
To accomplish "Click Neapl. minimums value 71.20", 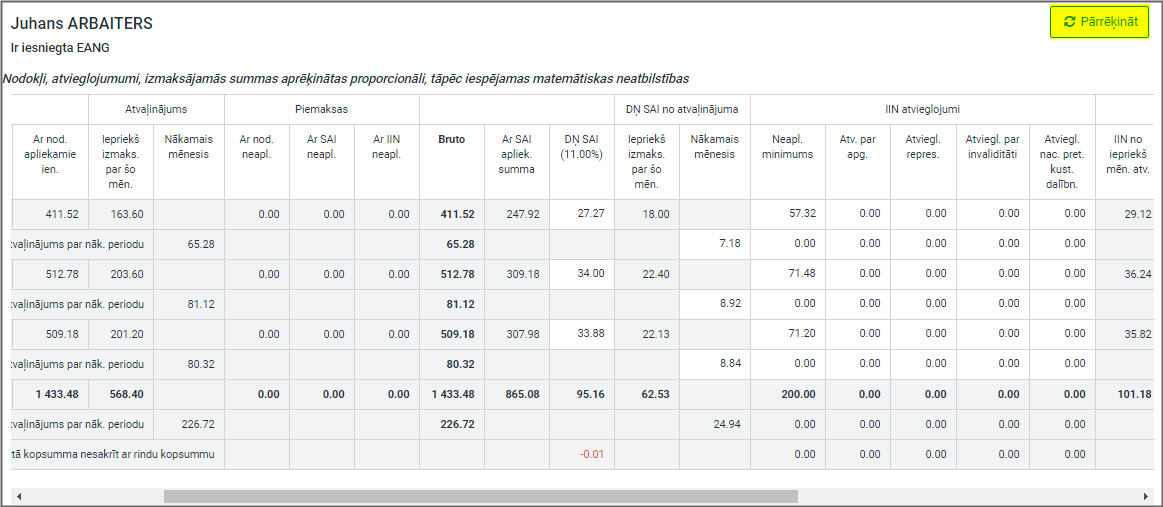I will point(788,334).
